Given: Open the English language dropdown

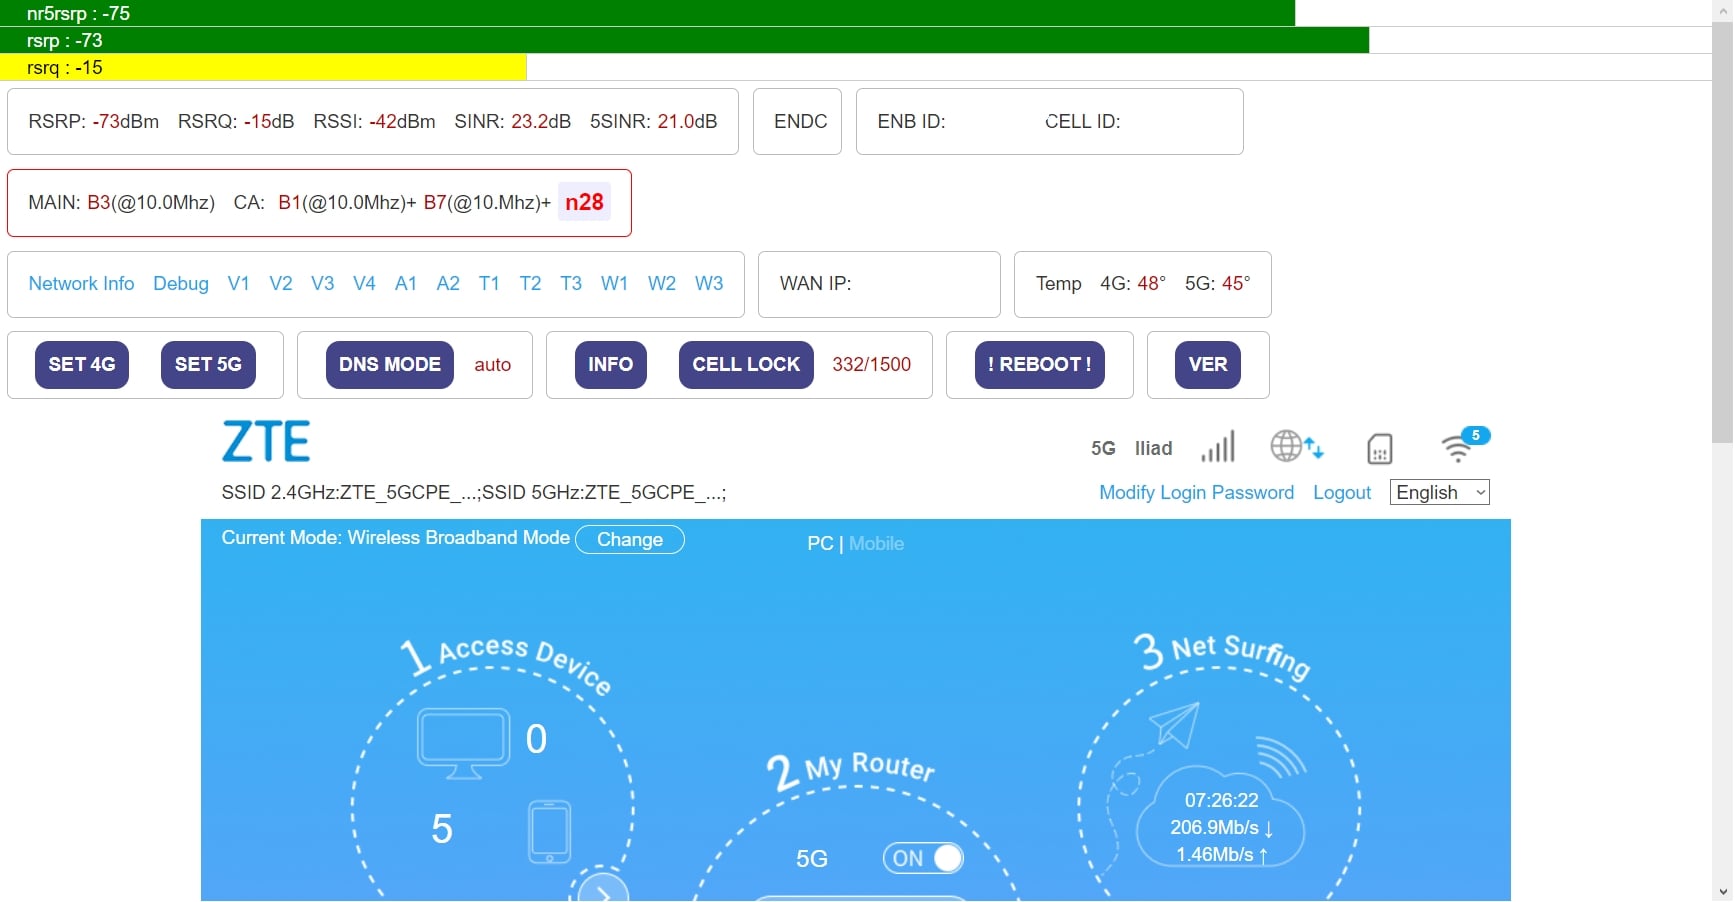Looking at the screenshot, I should click(1439, 492).
